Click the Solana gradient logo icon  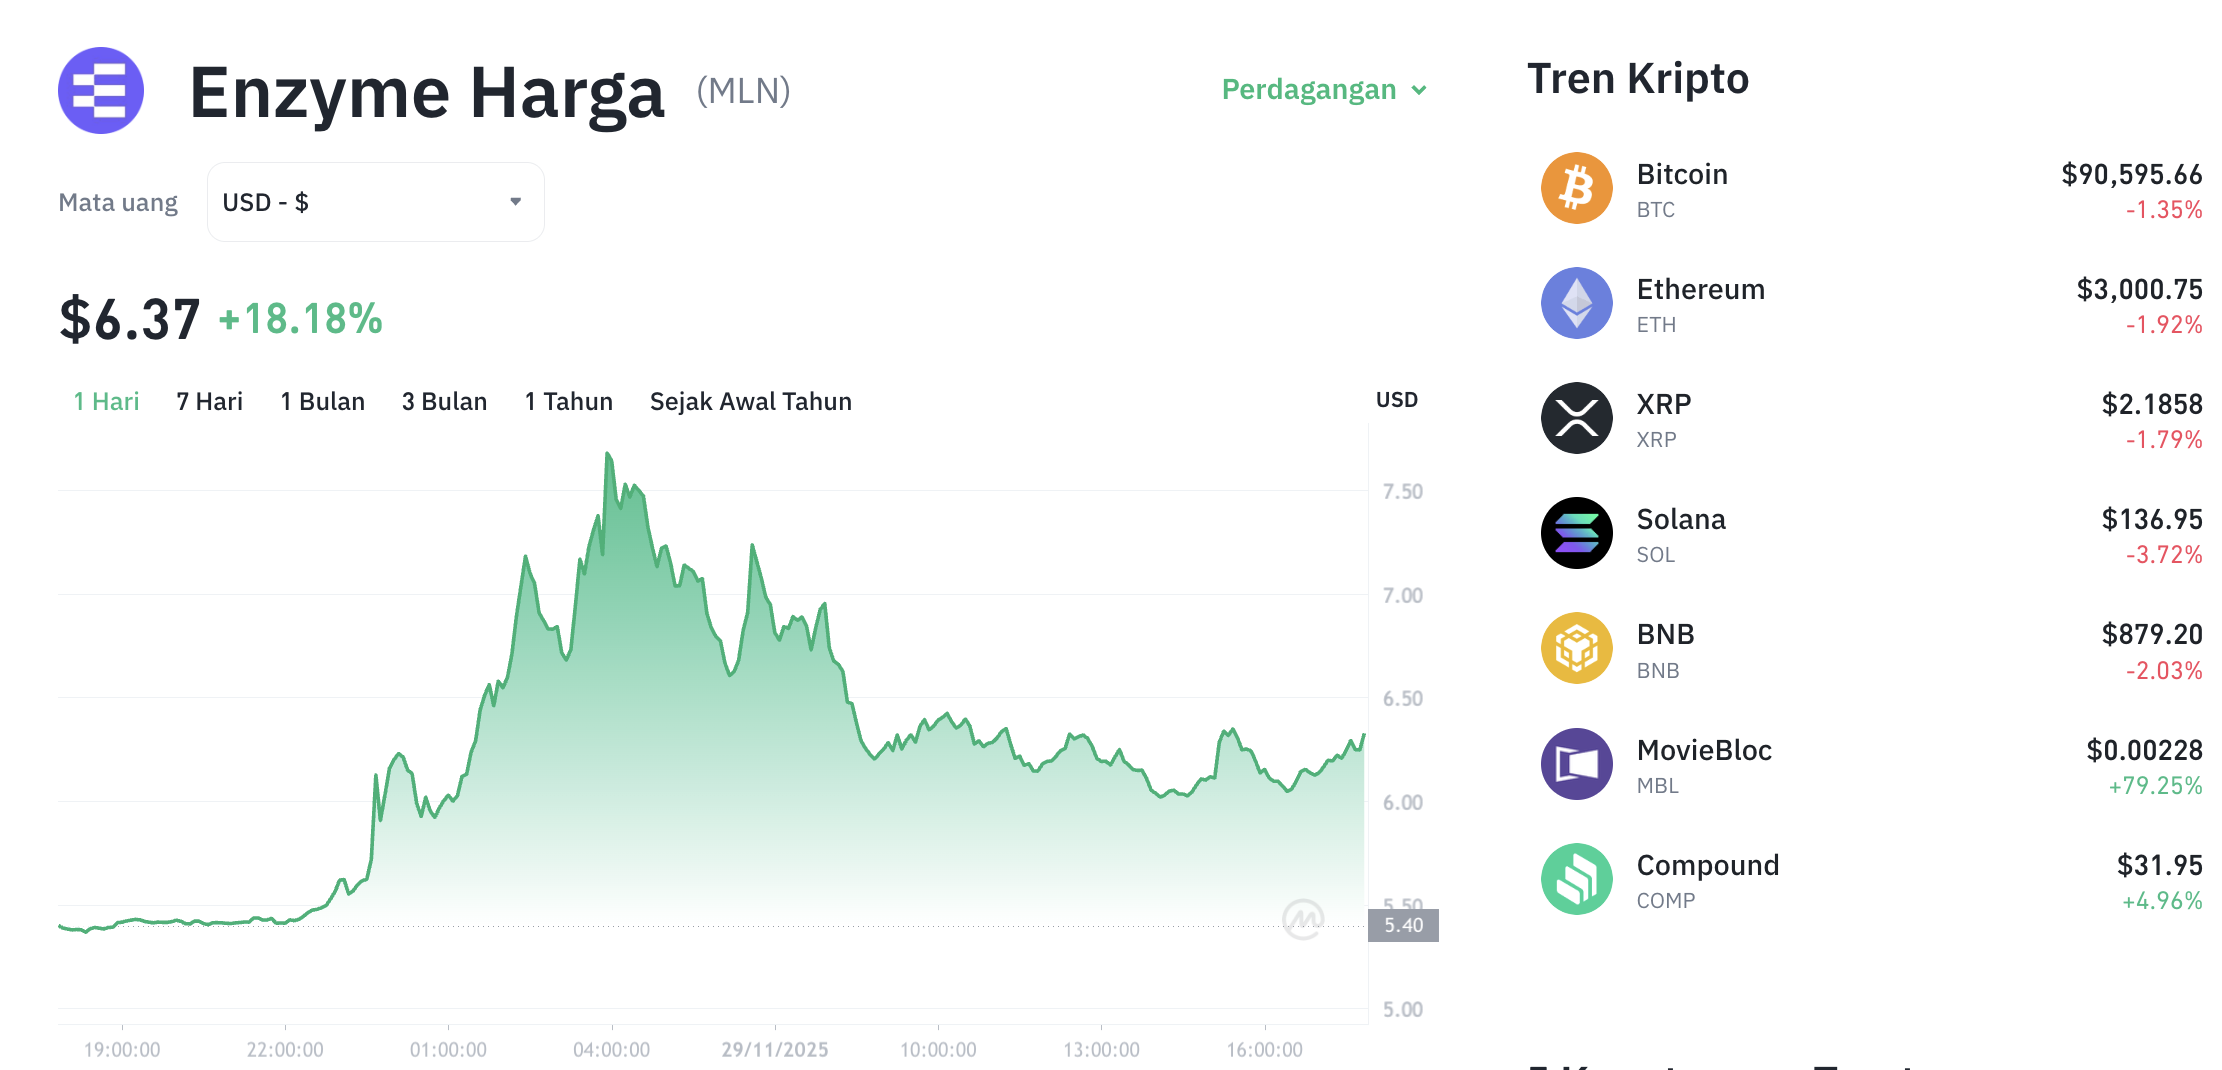coord(1577,533)
